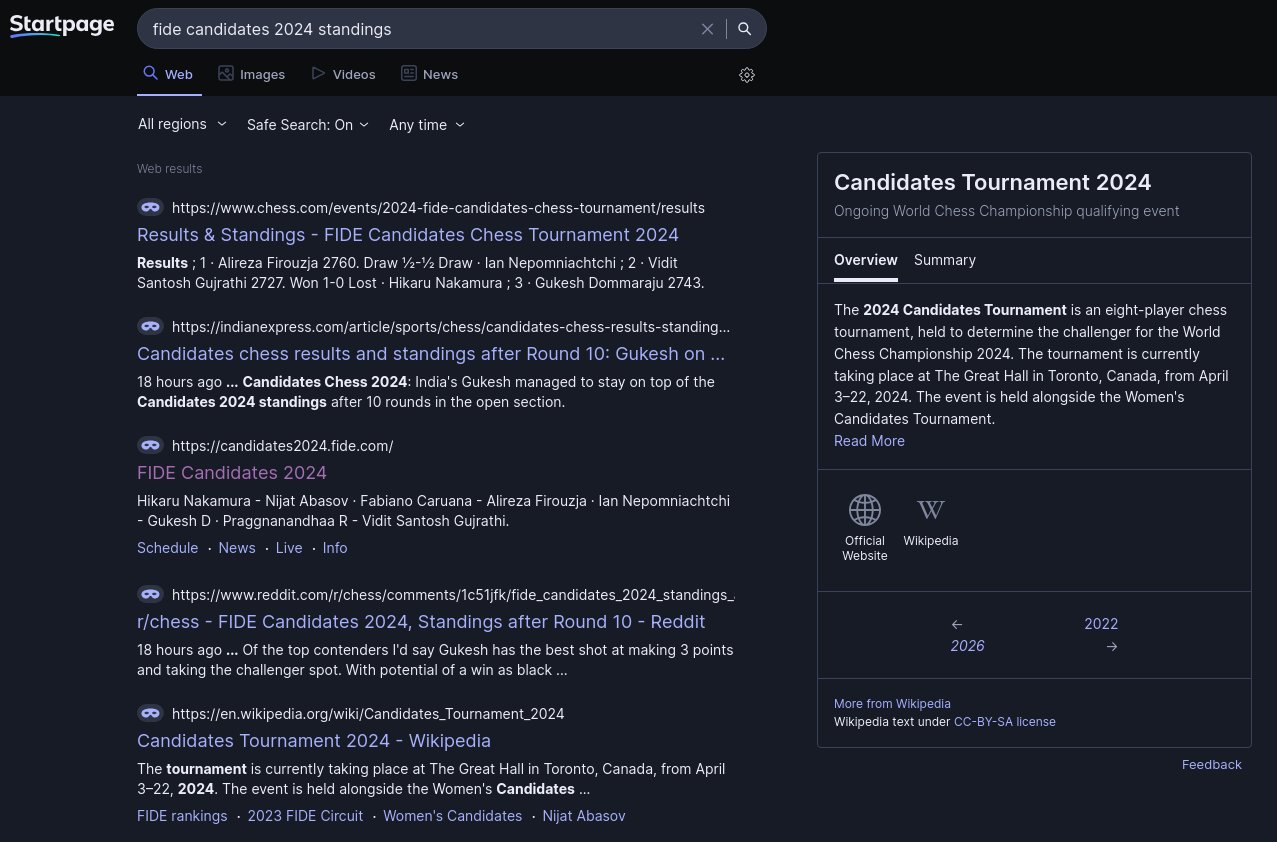Click the Startpage logo

click(62, 26)
